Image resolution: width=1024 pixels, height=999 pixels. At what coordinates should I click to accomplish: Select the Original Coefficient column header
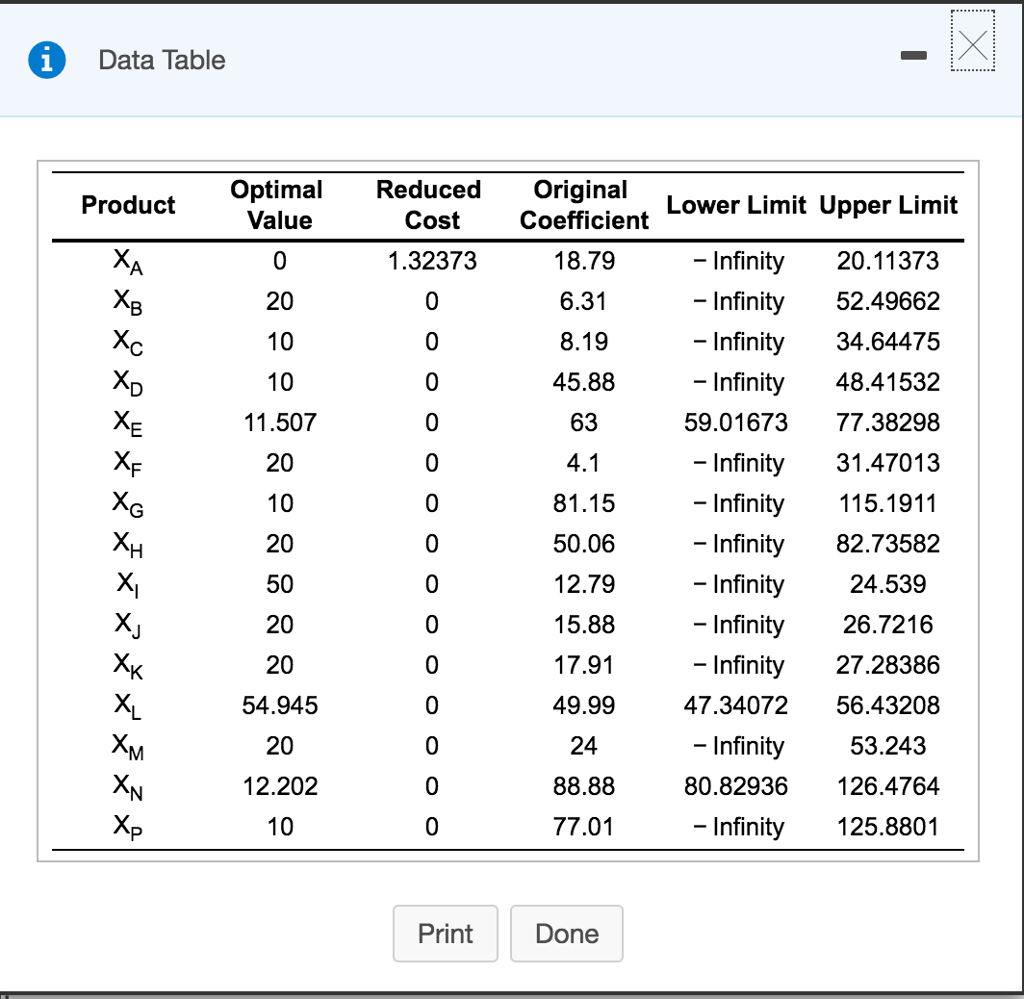click(x=583, y=205)
